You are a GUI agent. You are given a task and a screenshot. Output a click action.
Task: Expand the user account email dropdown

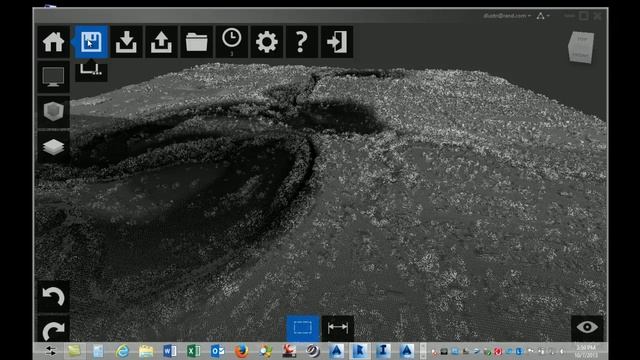(x=507, y=16)
